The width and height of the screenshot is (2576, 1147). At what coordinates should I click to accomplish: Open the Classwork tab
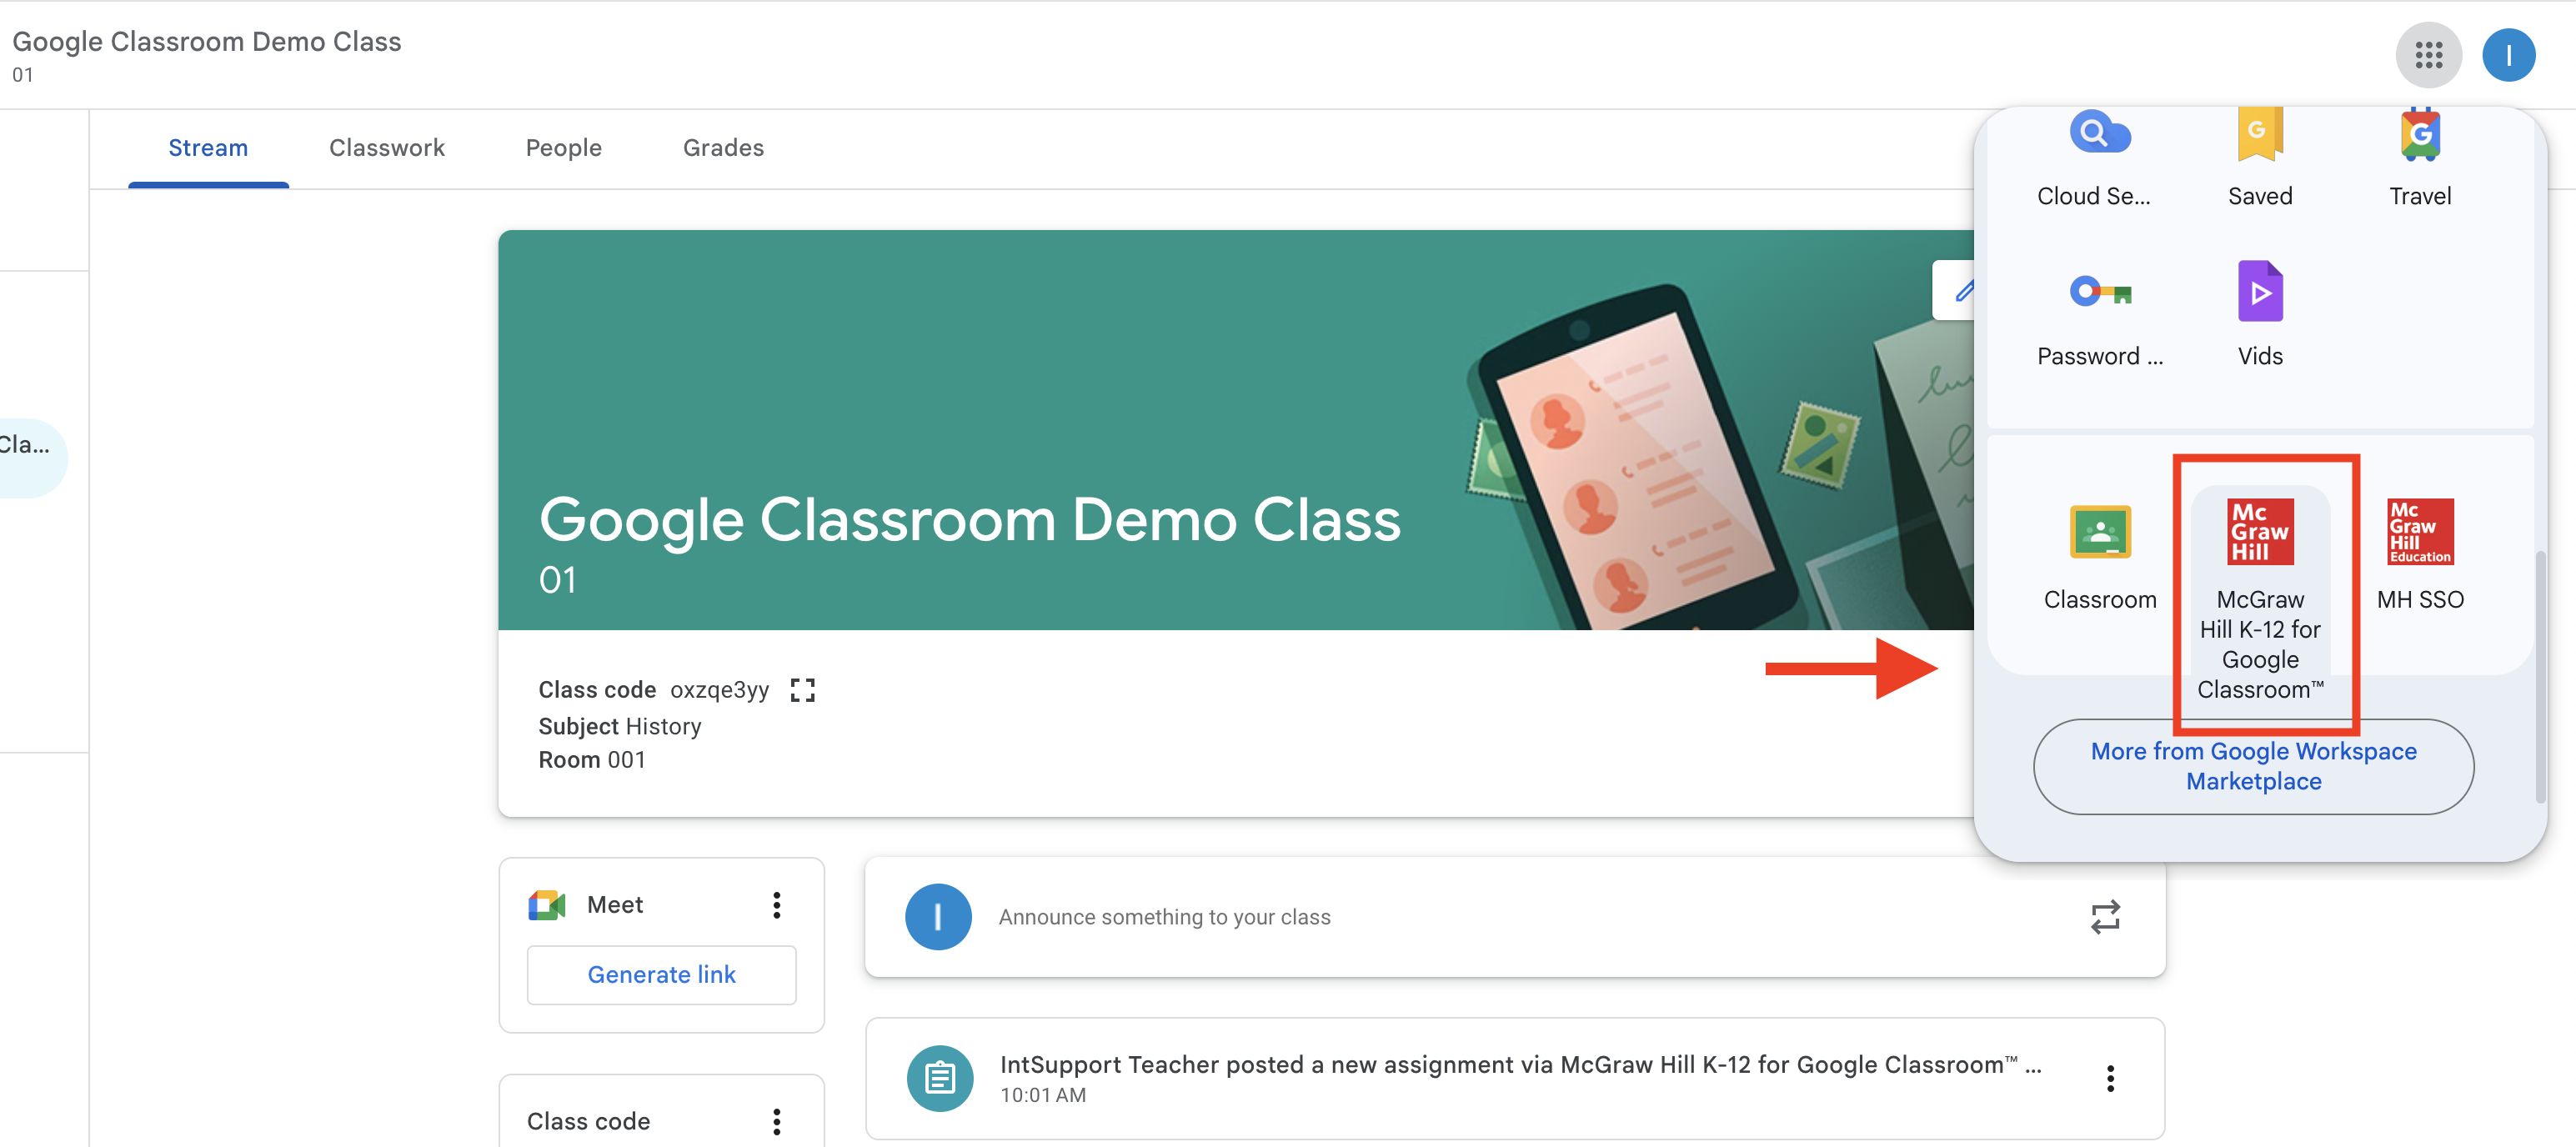pos(386,148)
